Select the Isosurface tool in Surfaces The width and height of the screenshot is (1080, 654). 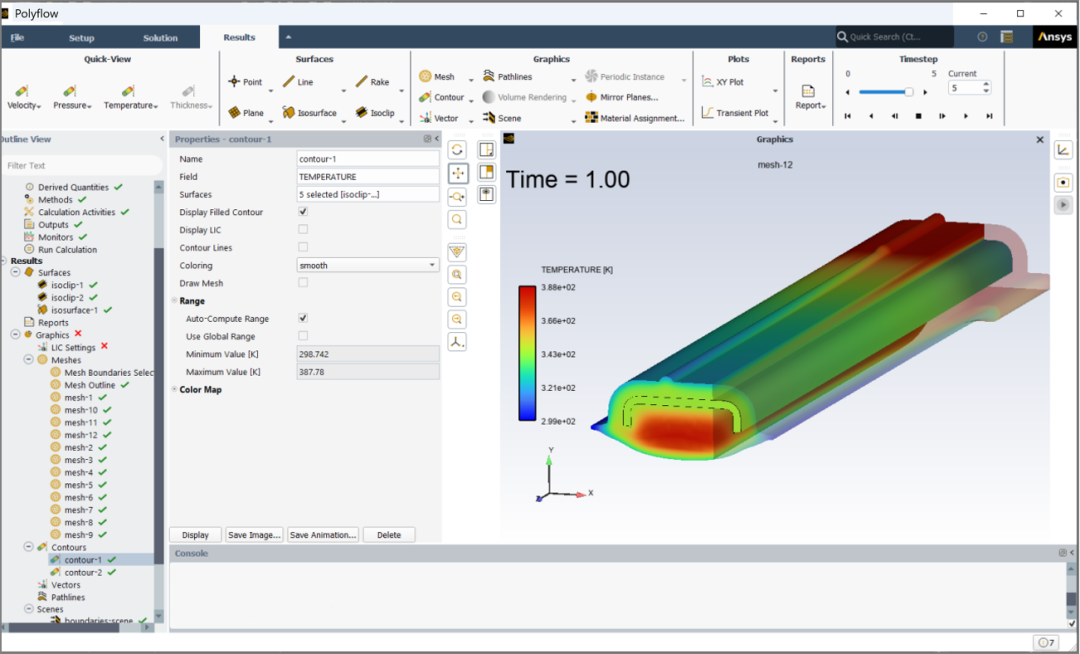[289, 113]
